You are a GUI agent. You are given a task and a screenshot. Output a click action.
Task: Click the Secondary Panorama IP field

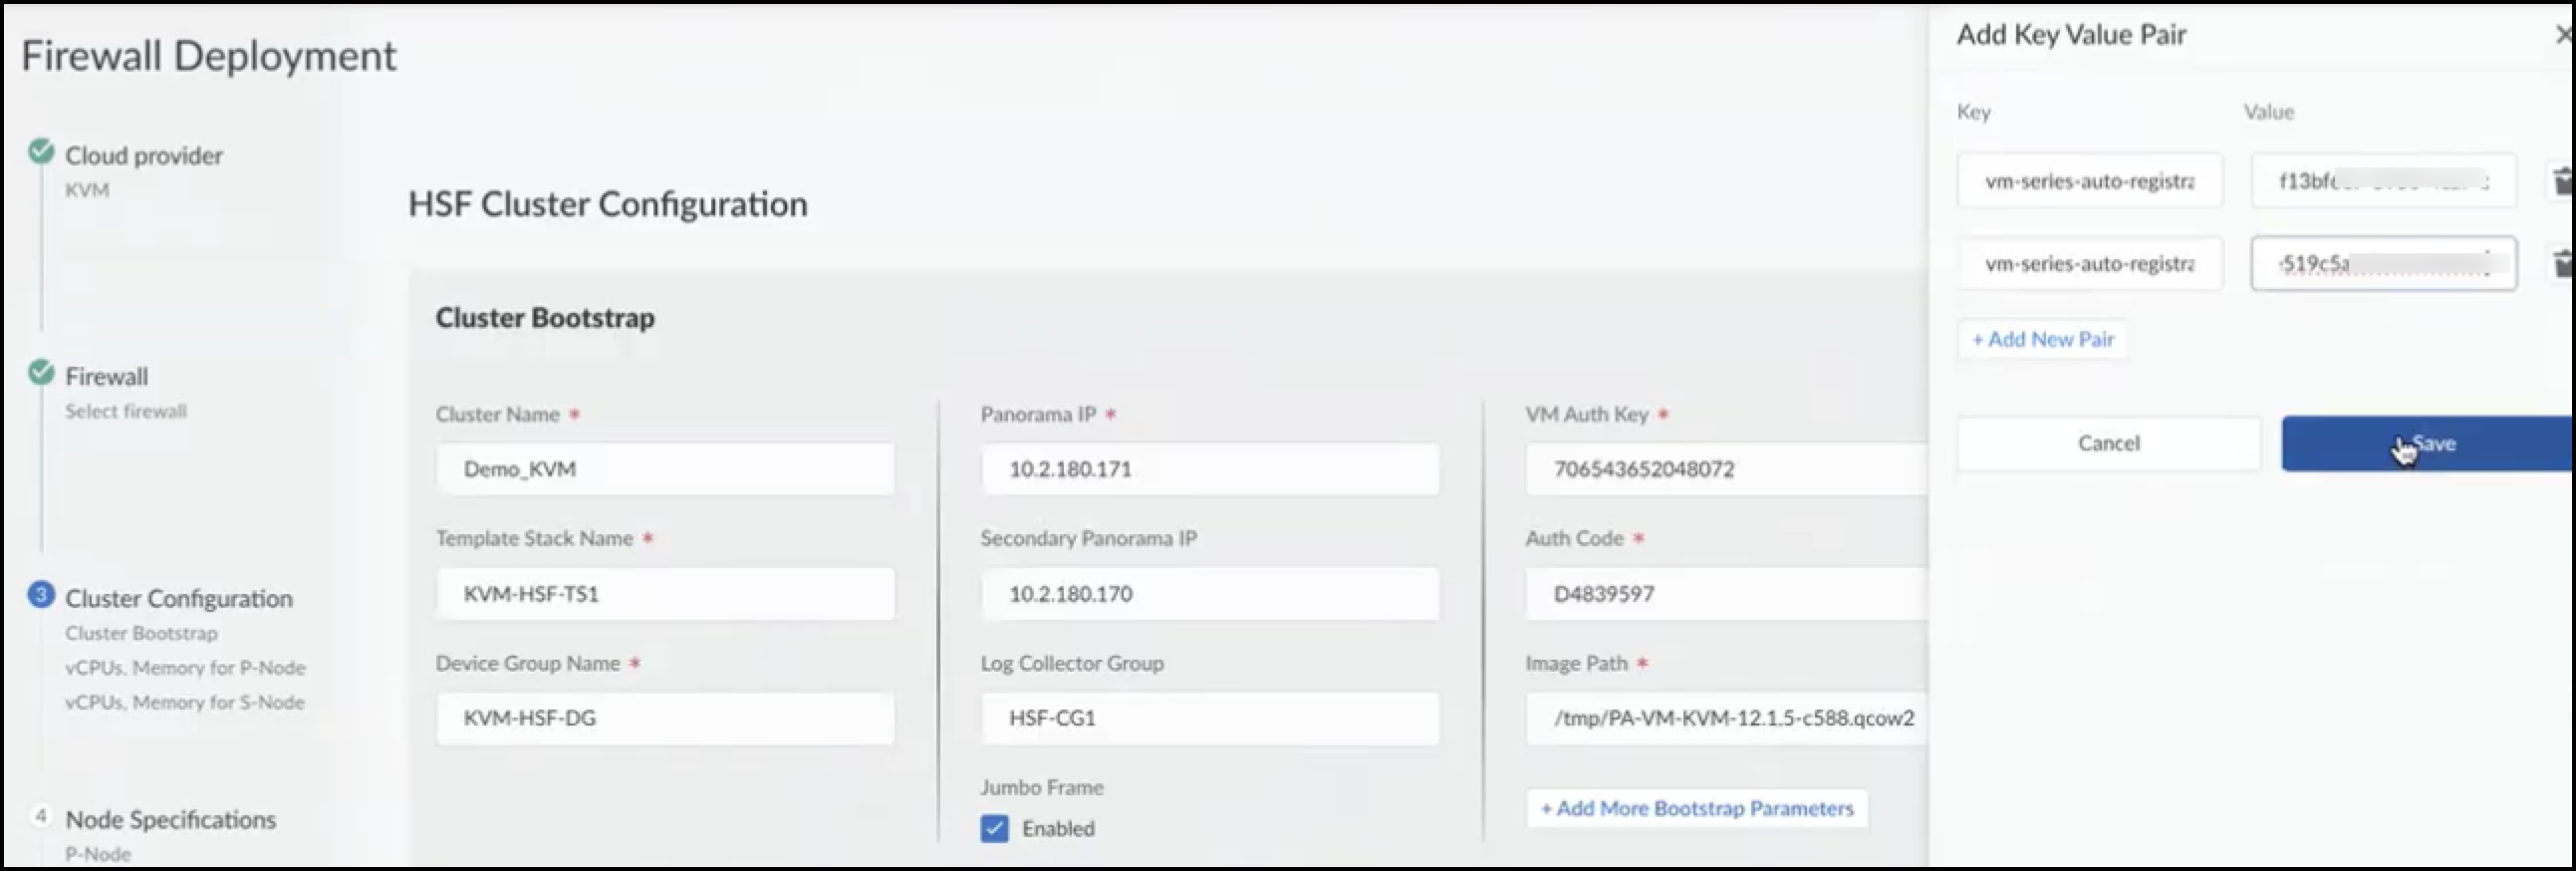coord(1209,594)
